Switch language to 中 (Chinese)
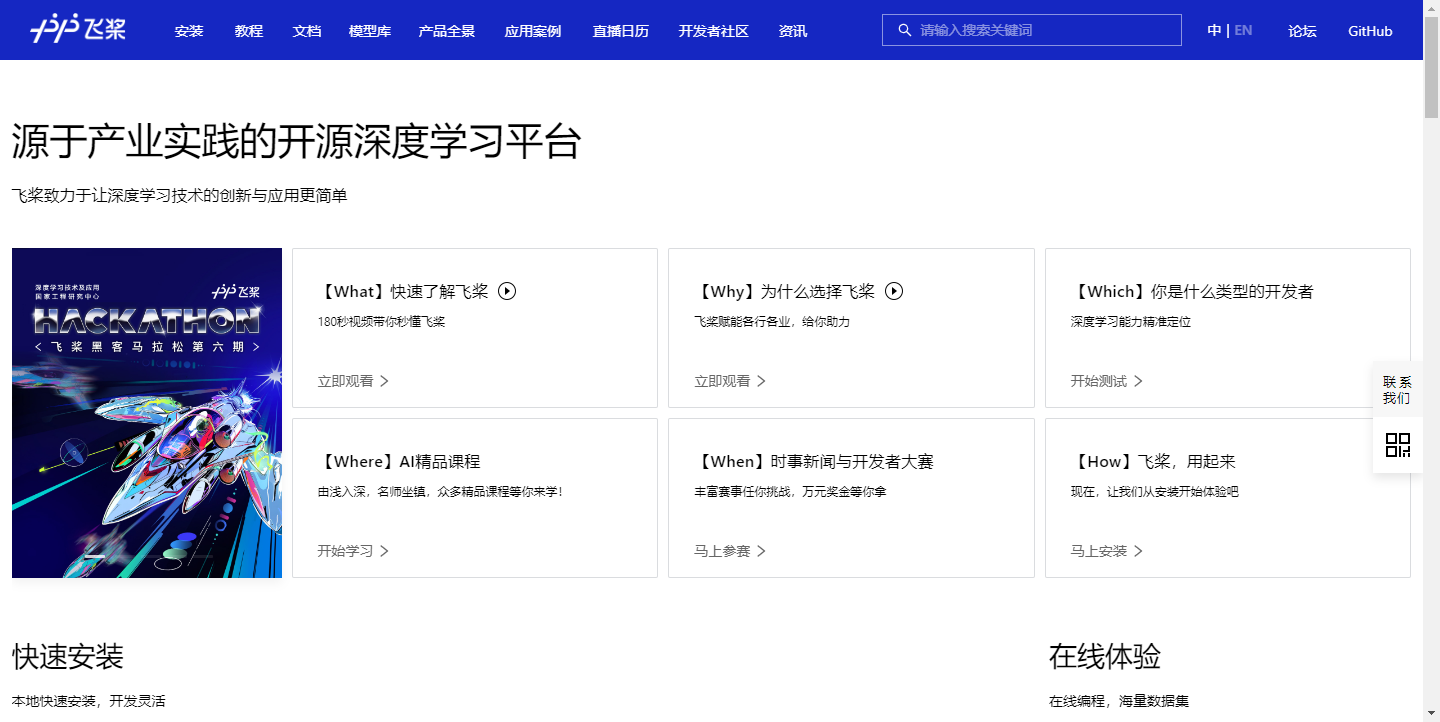The width and height of the screenshot is (1440, 722). 1214,30
